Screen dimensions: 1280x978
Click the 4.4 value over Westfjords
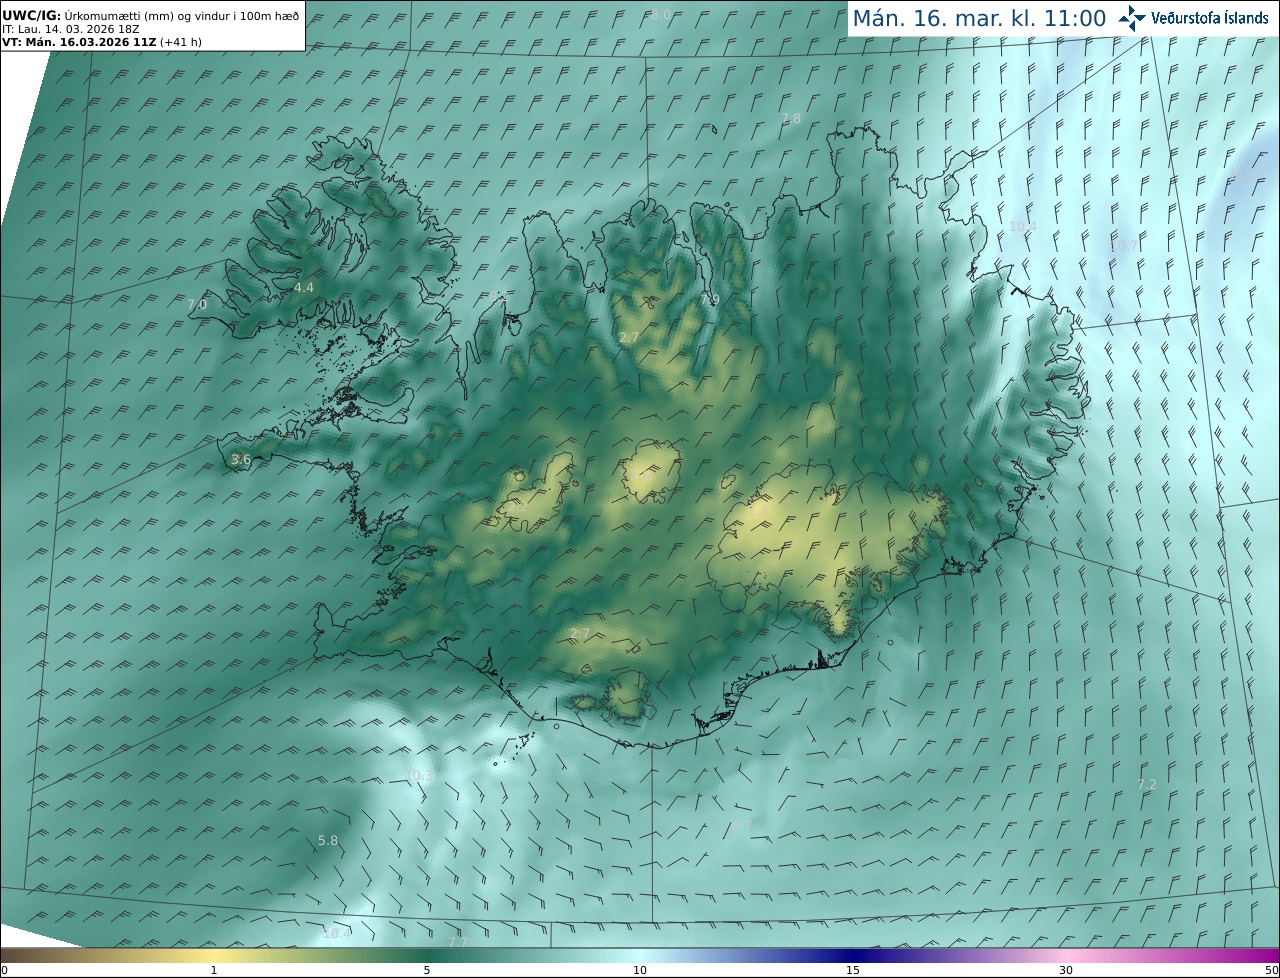pos(303,288)
